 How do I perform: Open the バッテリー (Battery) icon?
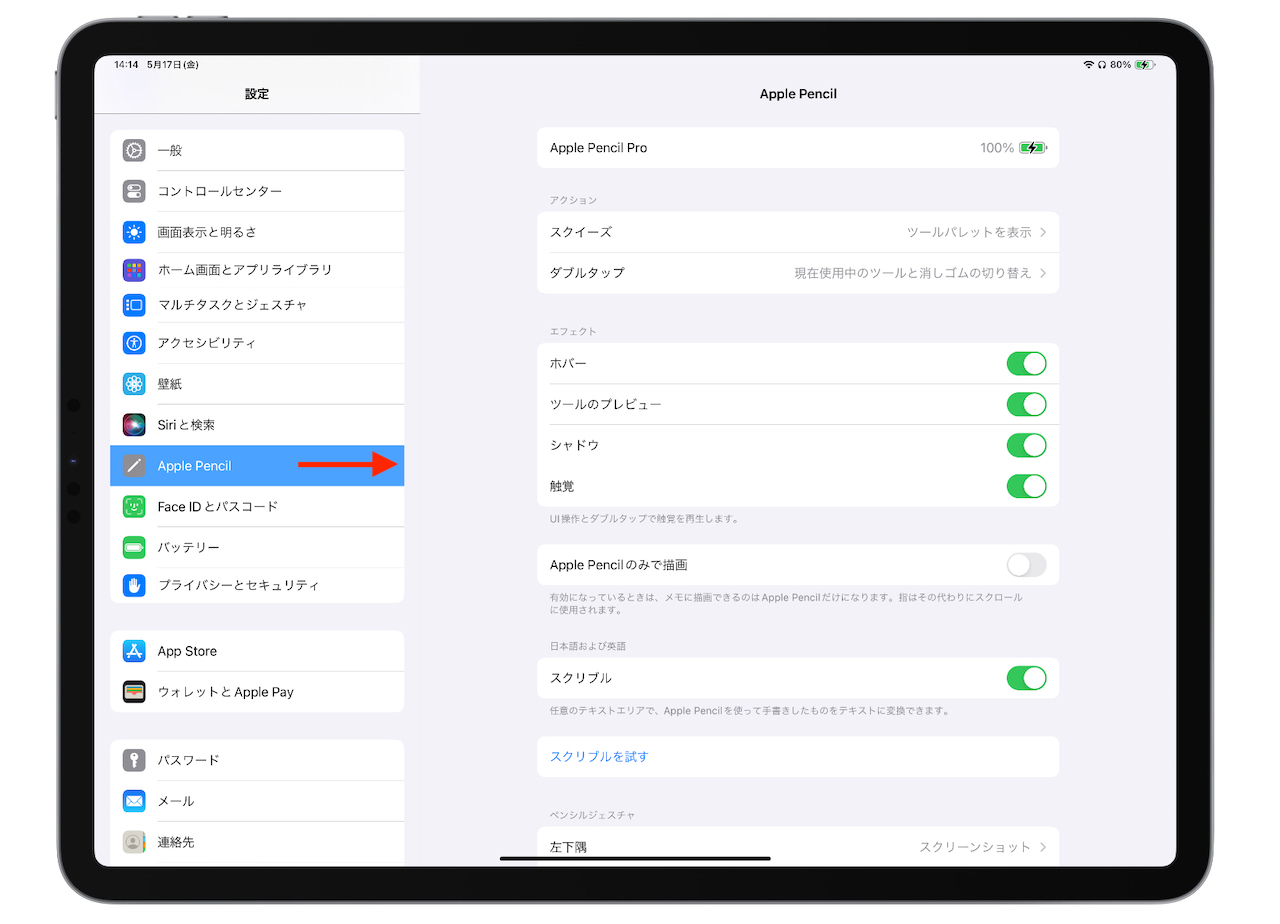[134, 547]
